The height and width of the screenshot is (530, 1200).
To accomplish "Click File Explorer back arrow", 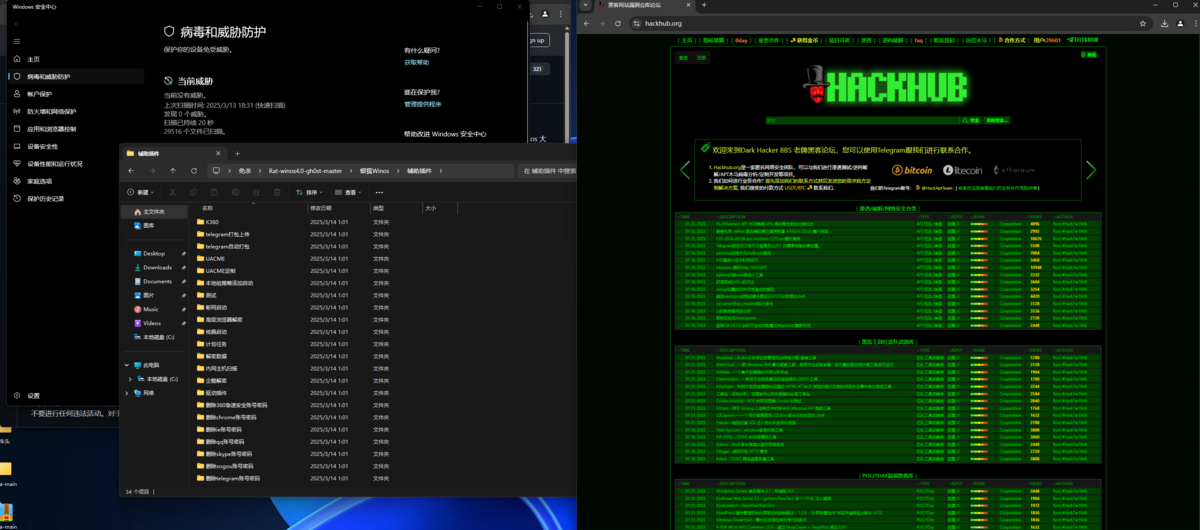I will pyautogui.click(x=133, y=171).
